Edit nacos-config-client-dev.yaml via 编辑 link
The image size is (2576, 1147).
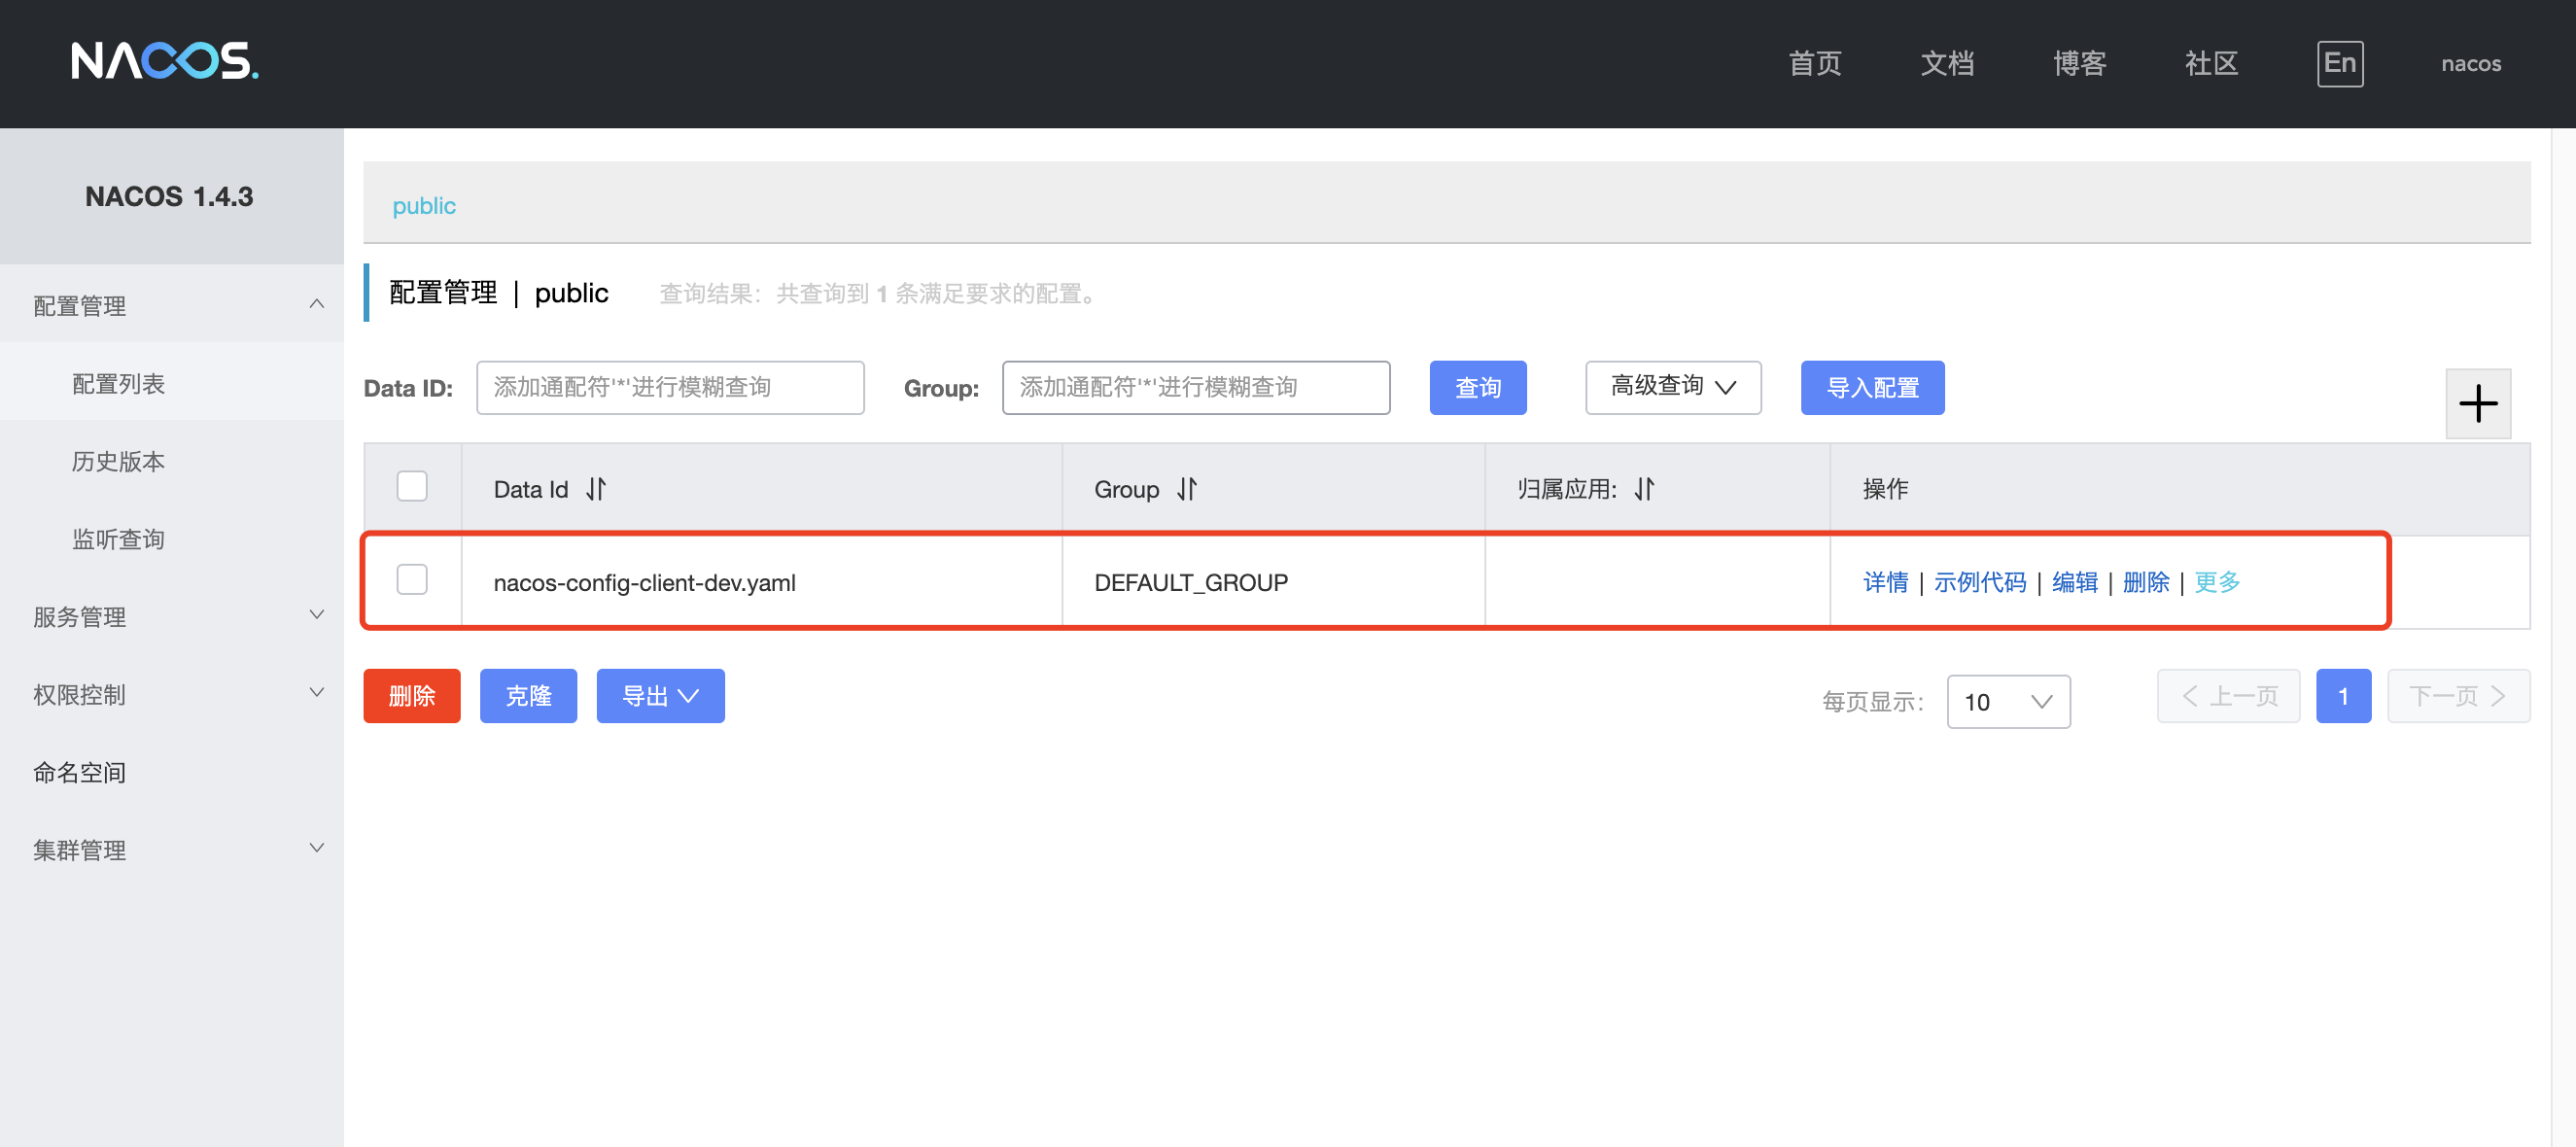tap(2074, 581)
